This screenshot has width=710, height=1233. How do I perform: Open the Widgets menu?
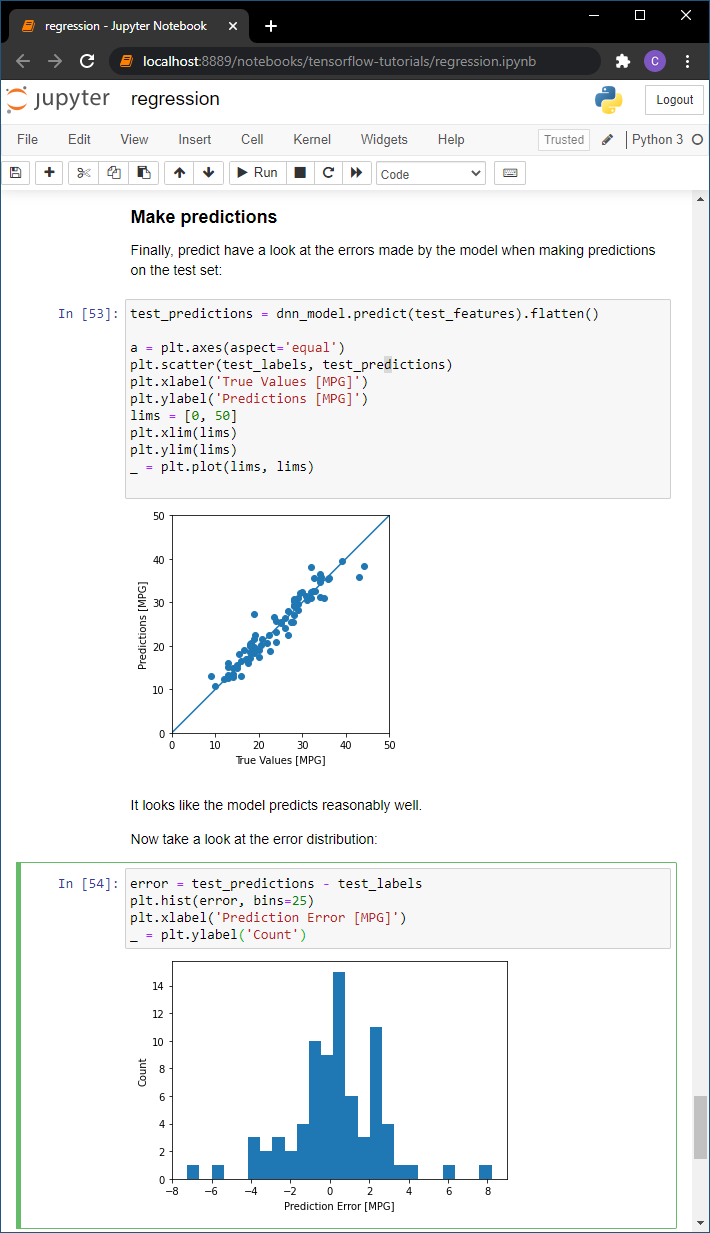(384, 140)
